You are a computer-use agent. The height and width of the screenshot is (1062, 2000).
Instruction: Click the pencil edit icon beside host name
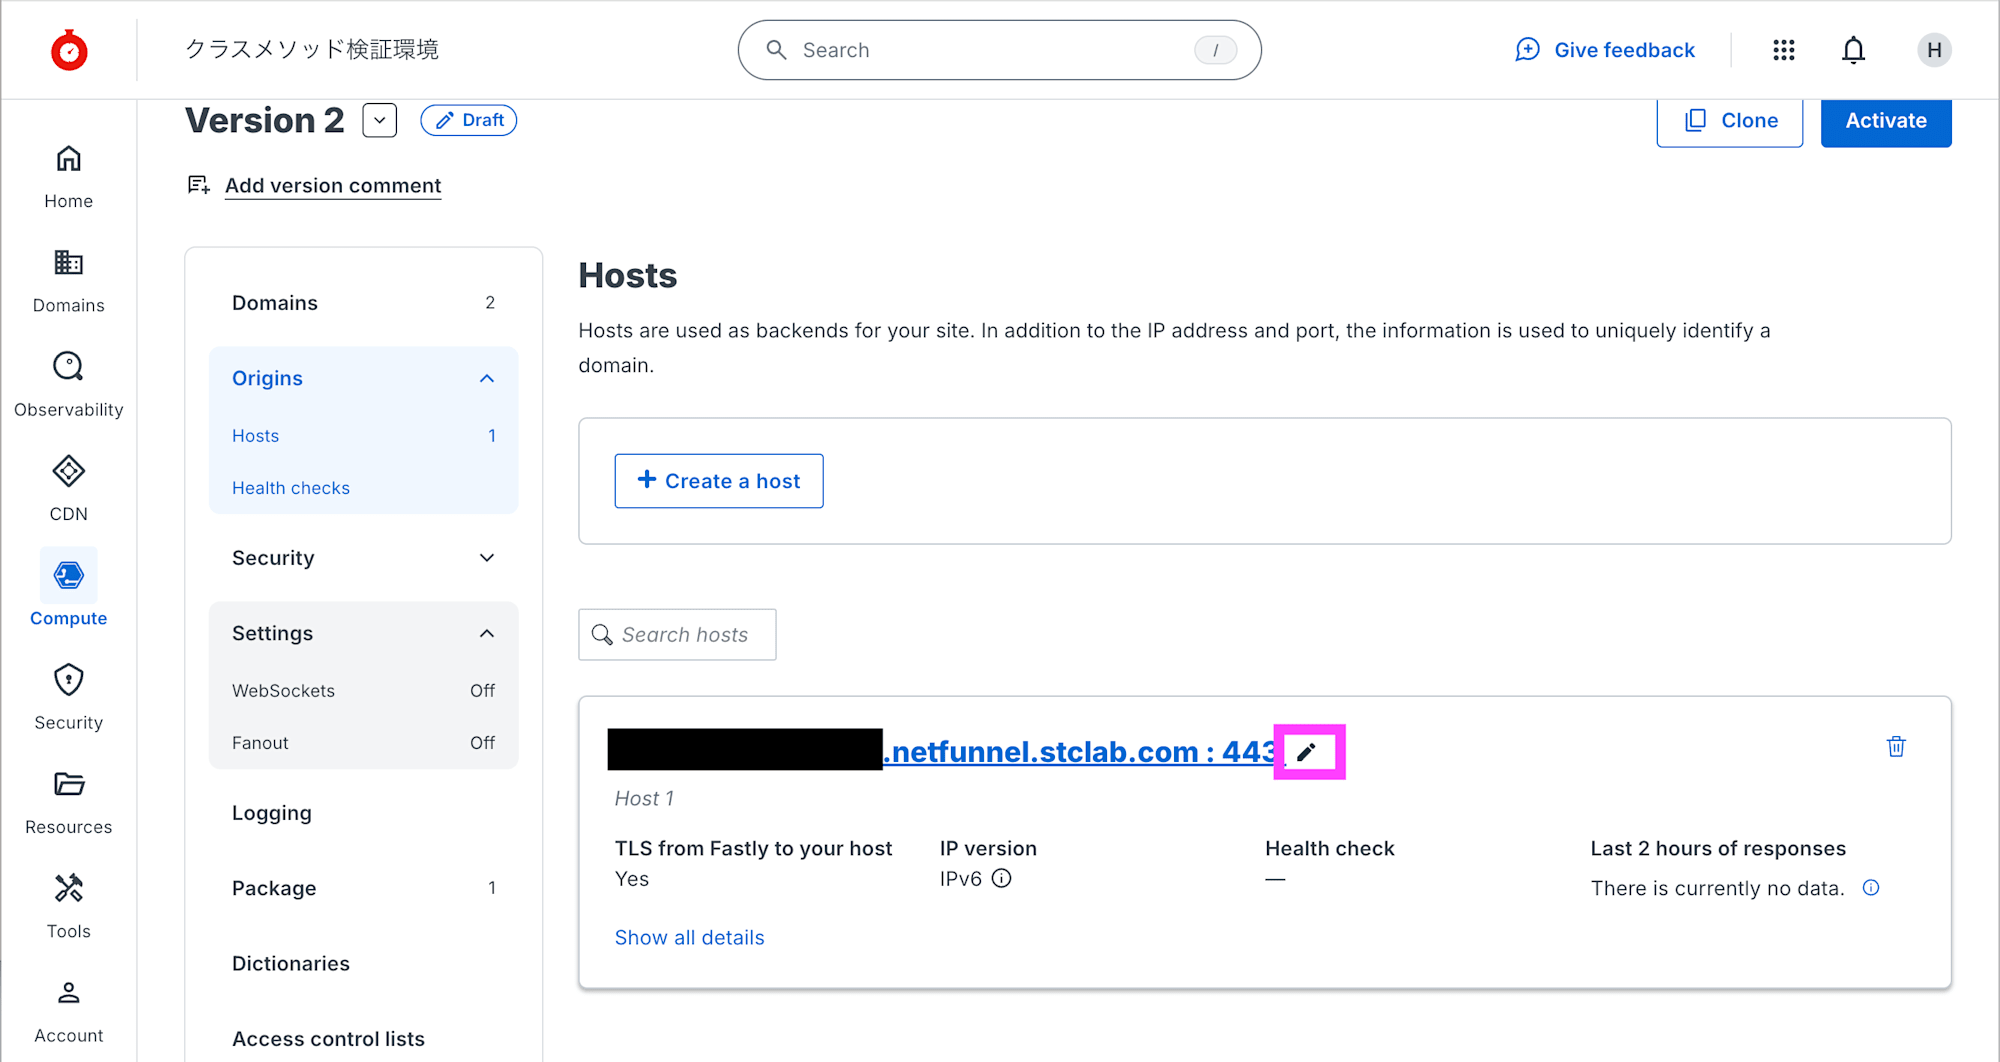(x=1307, y=752)
